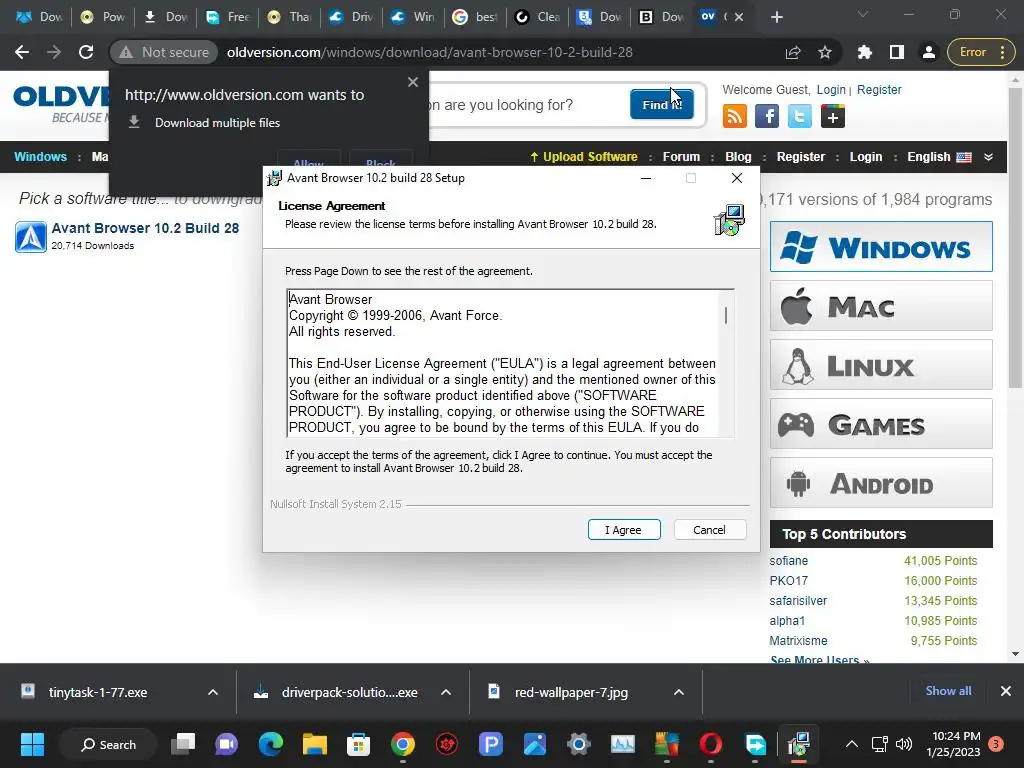Click the Avant setup installer taskbar icon
The image size is (1024, 768).
tap(799, 744)
